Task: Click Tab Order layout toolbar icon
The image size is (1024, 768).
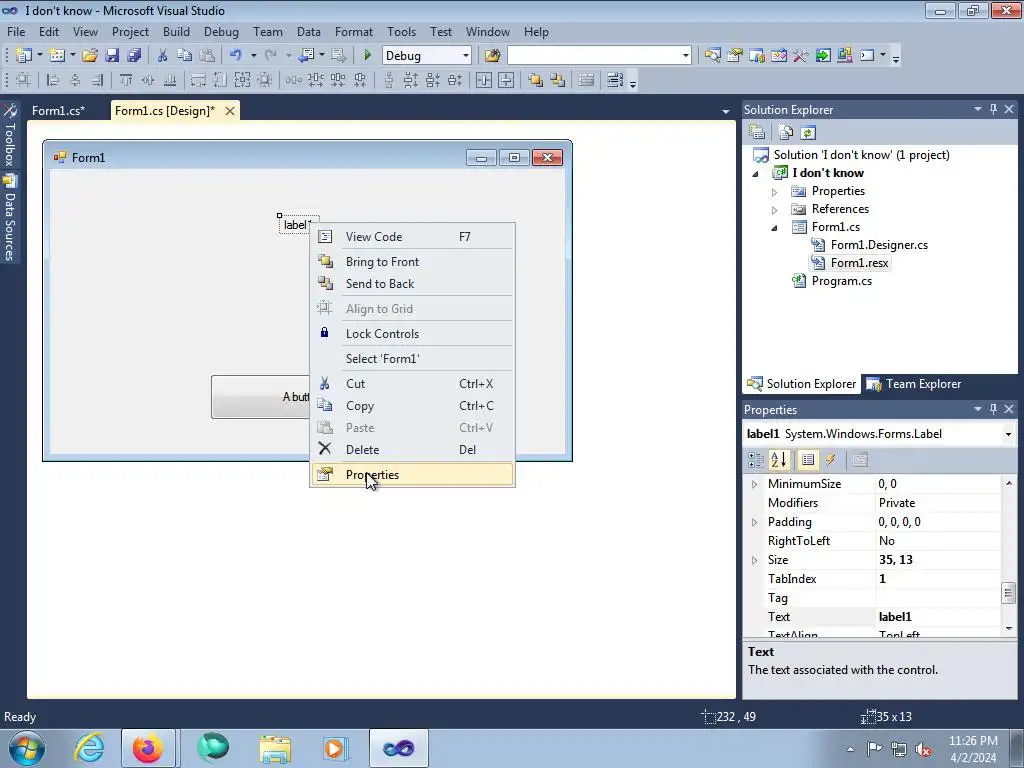Action: 615,80
